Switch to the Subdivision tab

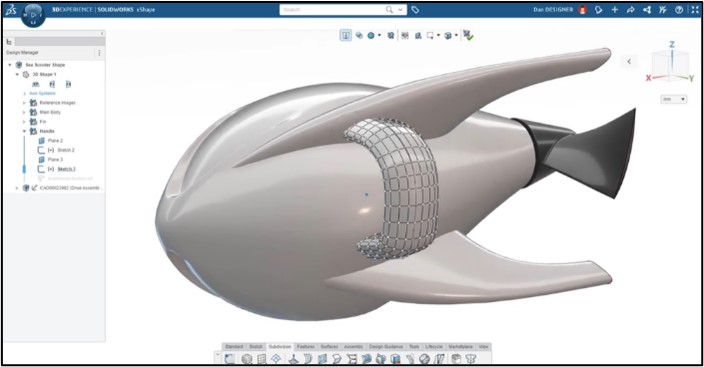(x=280, y=347)
